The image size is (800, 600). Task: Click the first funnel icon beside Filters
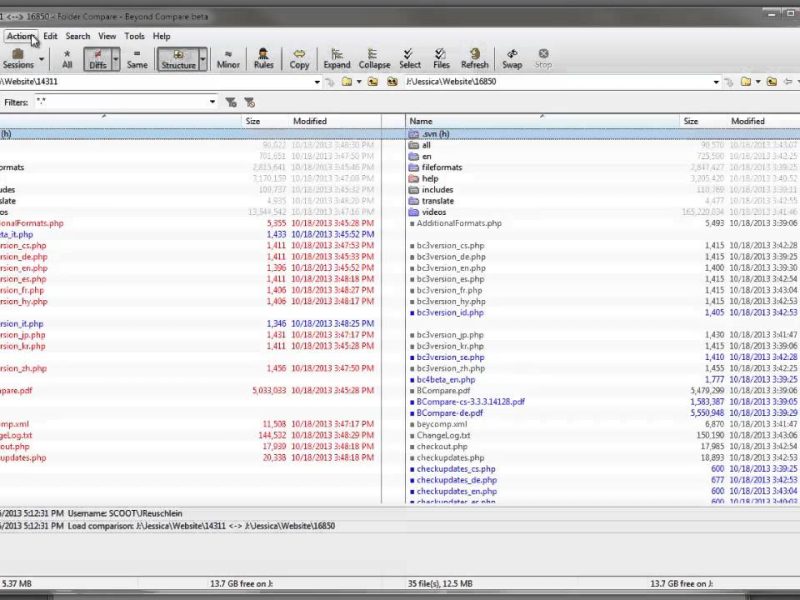pos(231,103)
